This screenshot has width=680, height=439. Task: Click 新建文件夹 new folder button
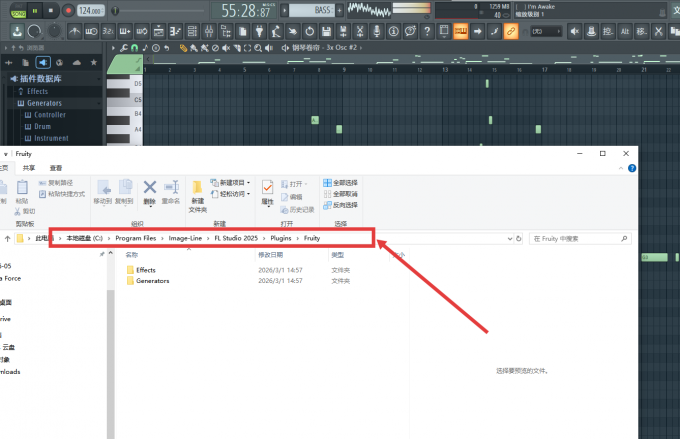[197, 197]
